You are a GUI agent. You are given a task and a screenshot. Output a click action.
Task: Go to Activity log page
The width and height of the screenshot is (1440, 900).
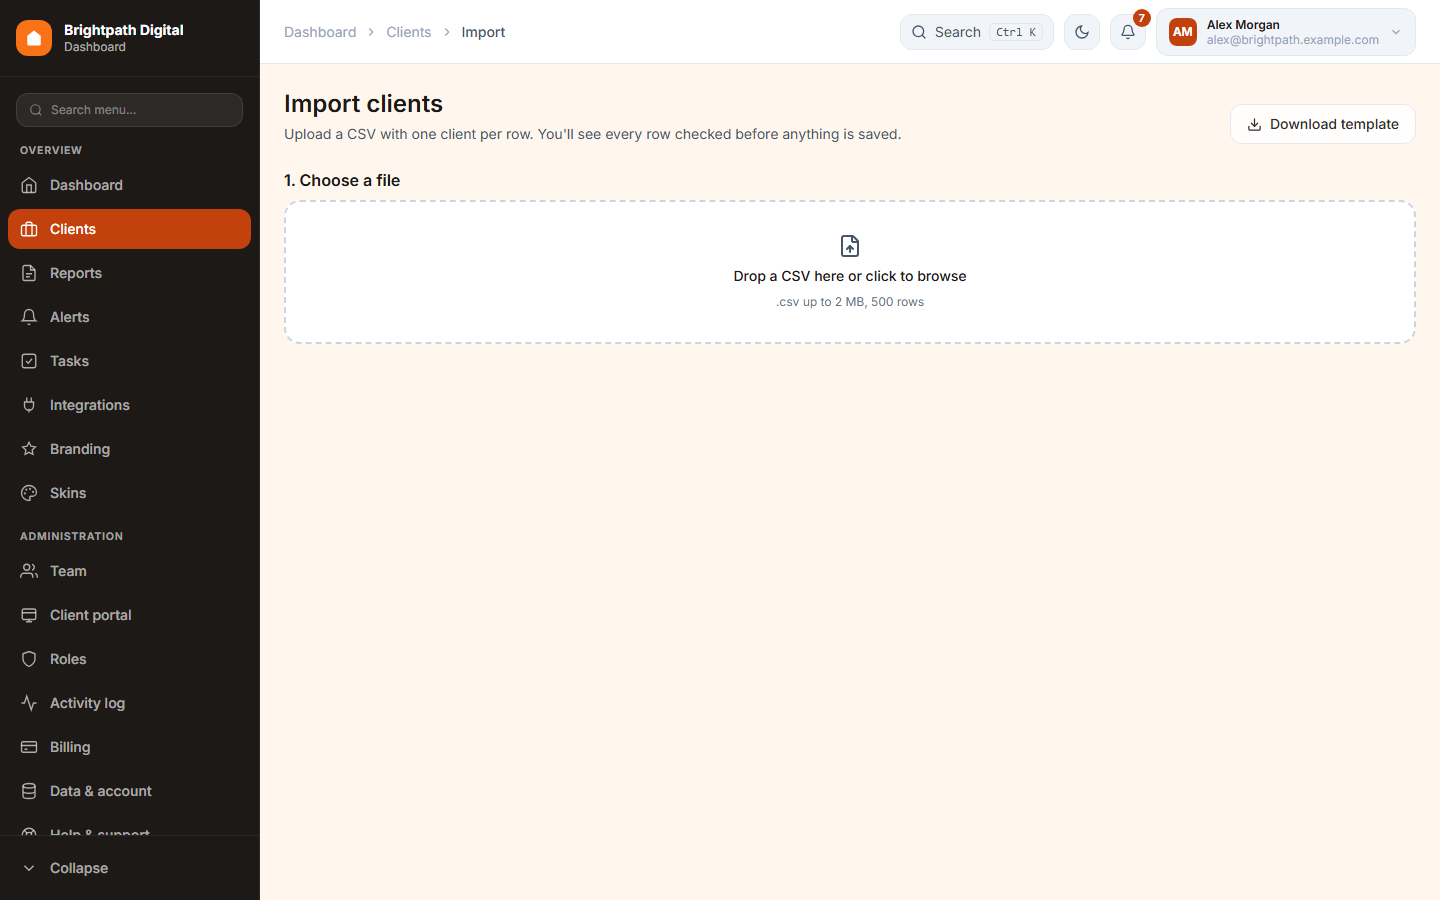(x=130, y=703)
